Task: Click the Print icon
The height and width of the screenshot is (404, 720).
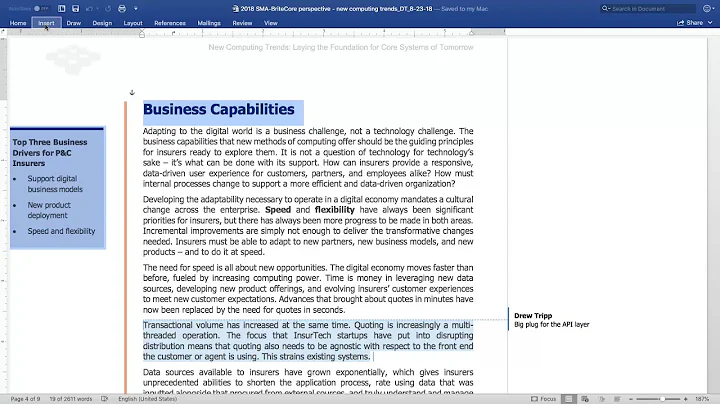Action: tap(122, 9)
